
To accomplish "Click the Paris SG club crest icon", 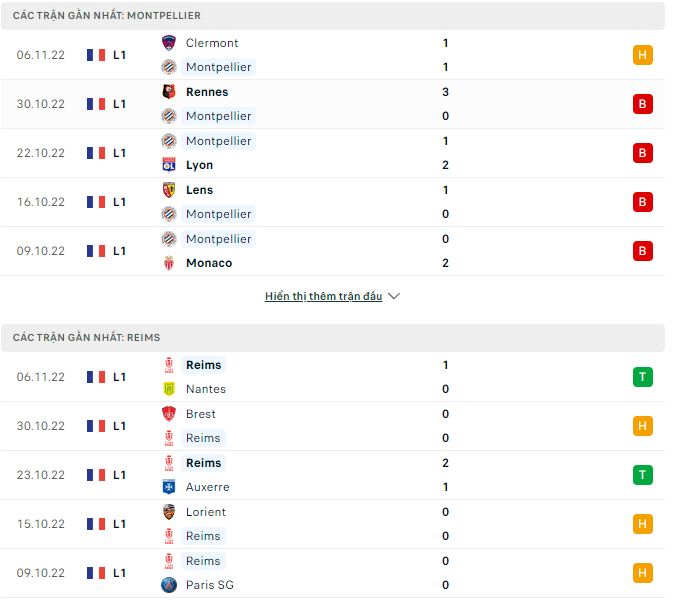I will tap(169, 585).
